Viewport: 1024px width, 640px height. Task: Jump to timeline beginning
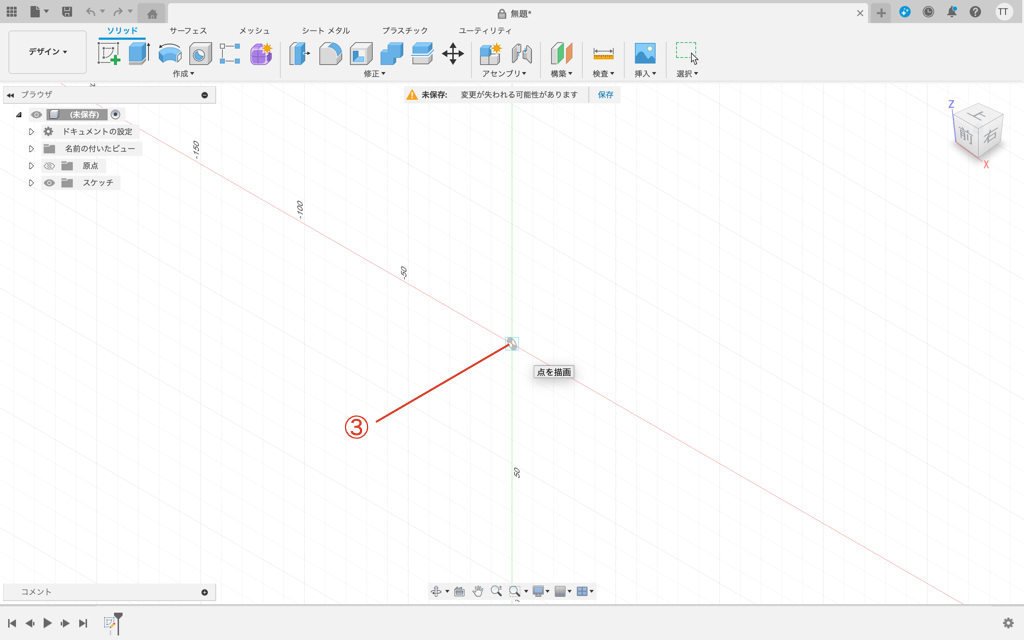(12, 623)
